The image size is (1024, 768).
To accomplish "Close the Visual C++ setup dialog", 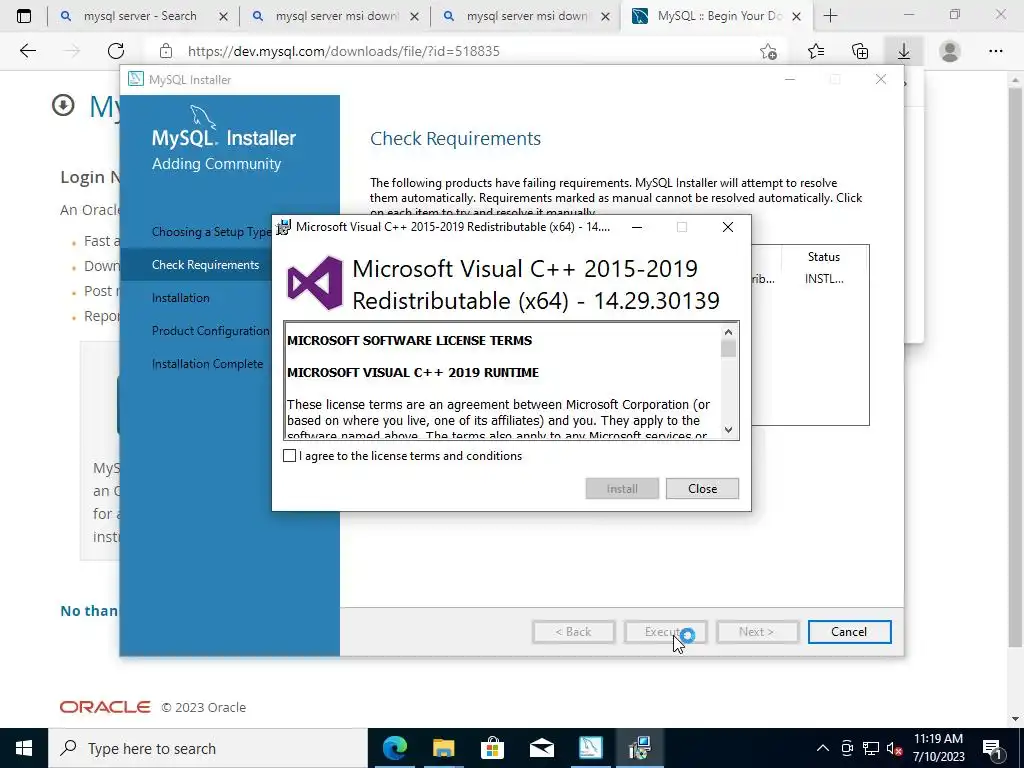I will 702,488.
